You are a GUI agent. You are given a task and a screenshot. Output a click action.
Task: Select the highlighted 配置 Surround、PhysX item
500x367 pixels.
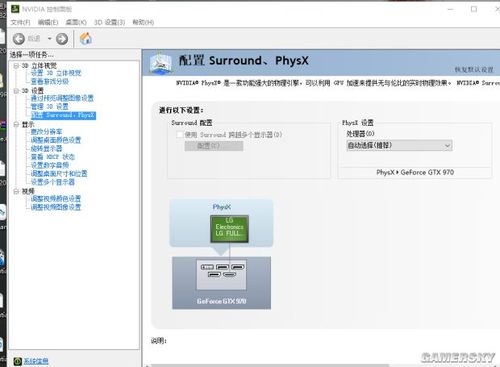[x=63, y=115]
